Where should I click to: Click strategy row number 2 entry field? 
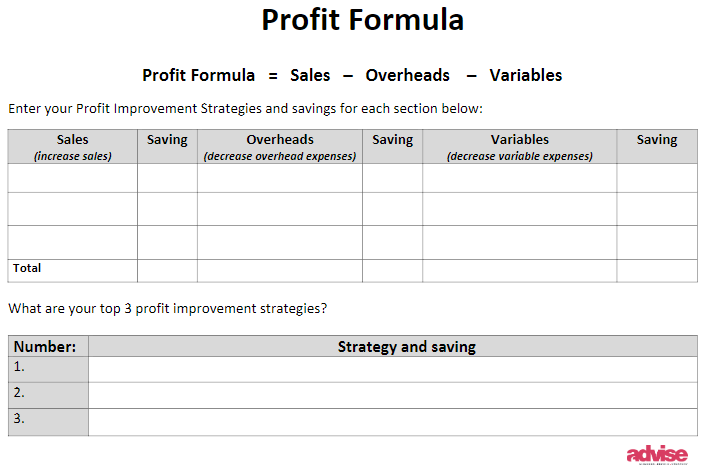coord(393,396)
